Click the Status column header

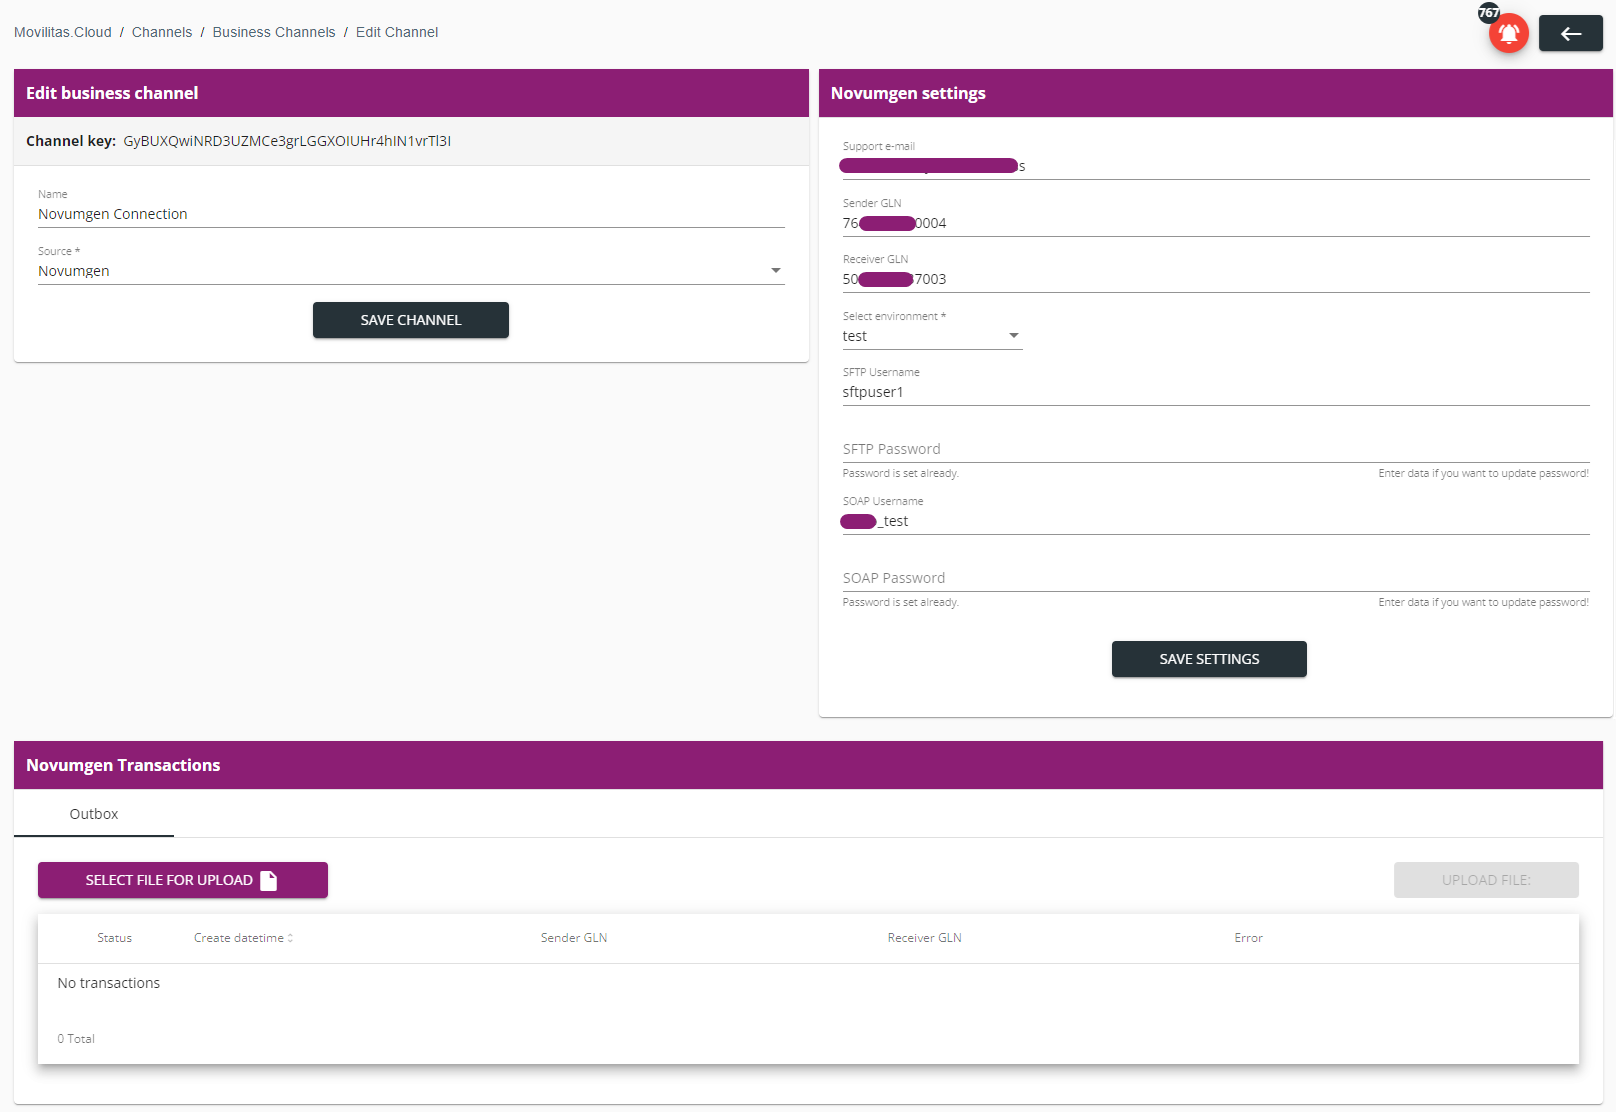114,938
